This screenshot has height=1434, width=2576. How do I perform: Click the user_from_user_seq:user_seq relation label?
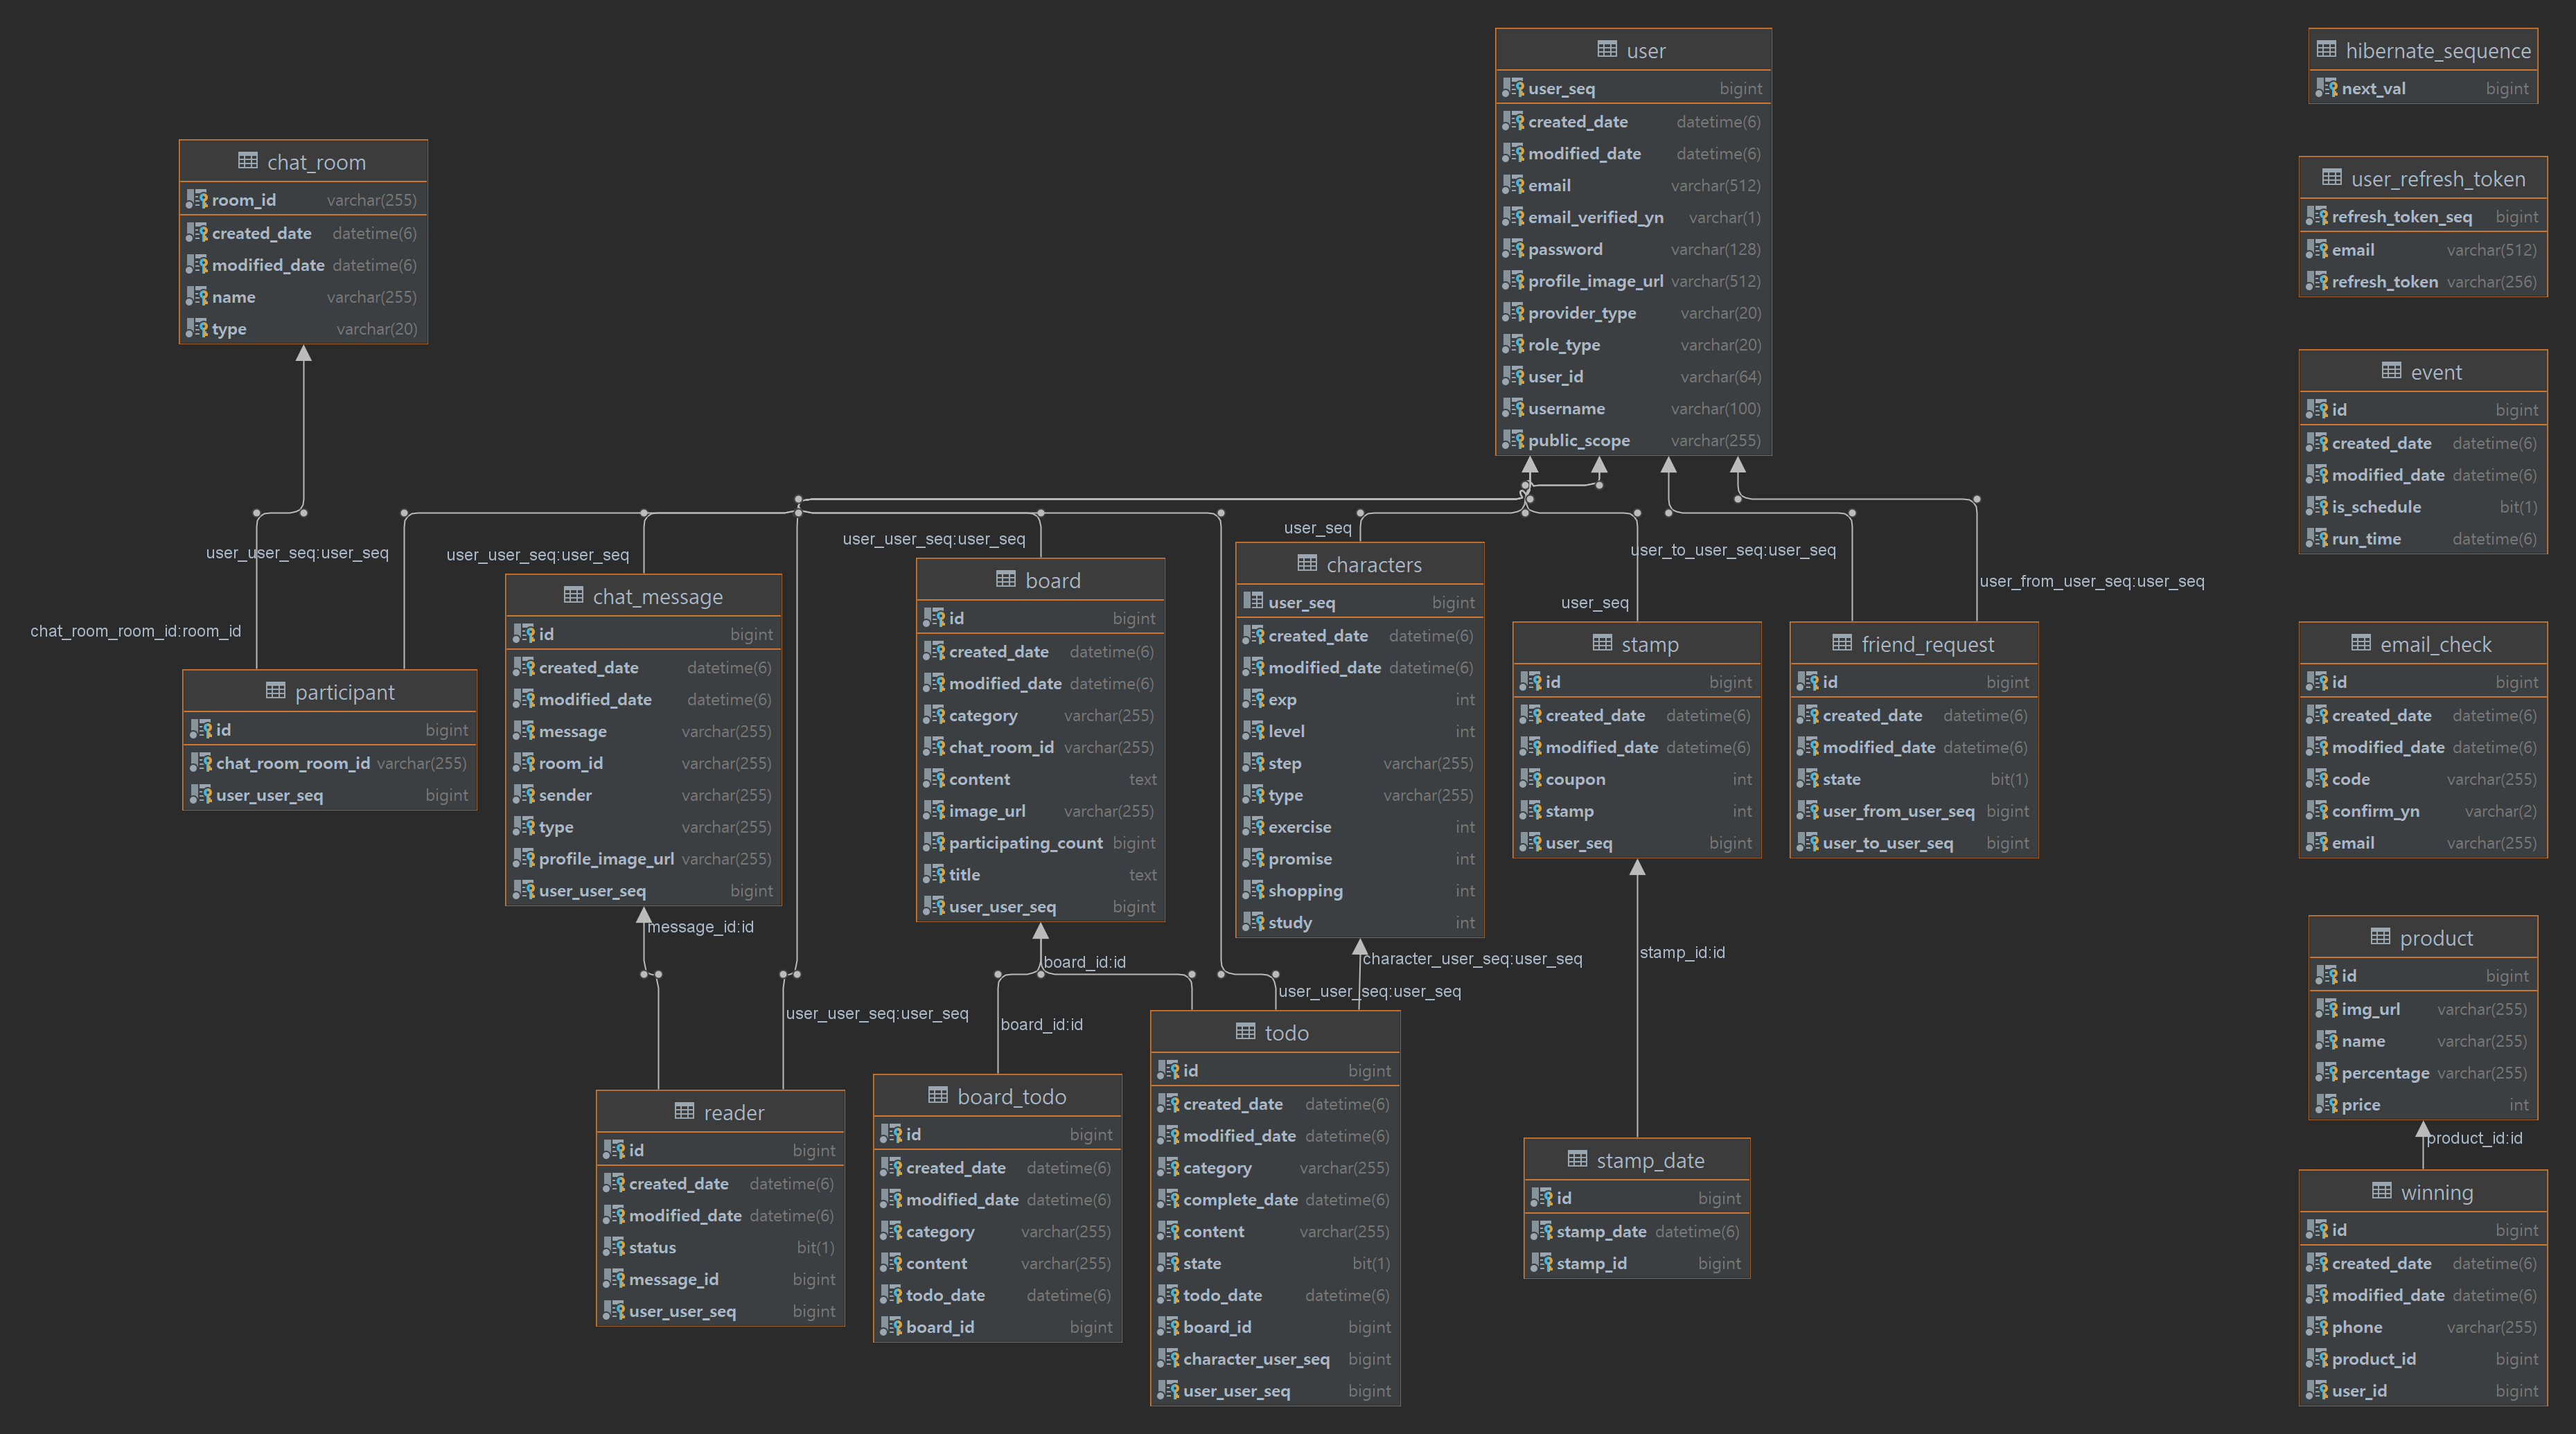[x=2091, y=581]
